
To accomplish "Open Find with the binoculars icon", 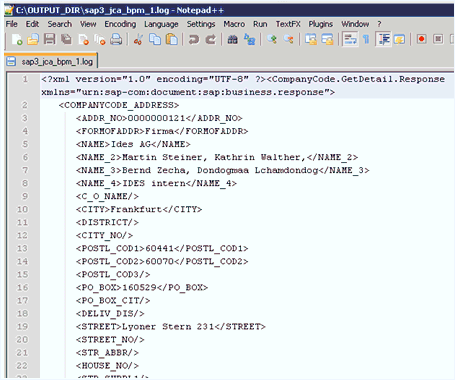I will [x=232, y=40].
